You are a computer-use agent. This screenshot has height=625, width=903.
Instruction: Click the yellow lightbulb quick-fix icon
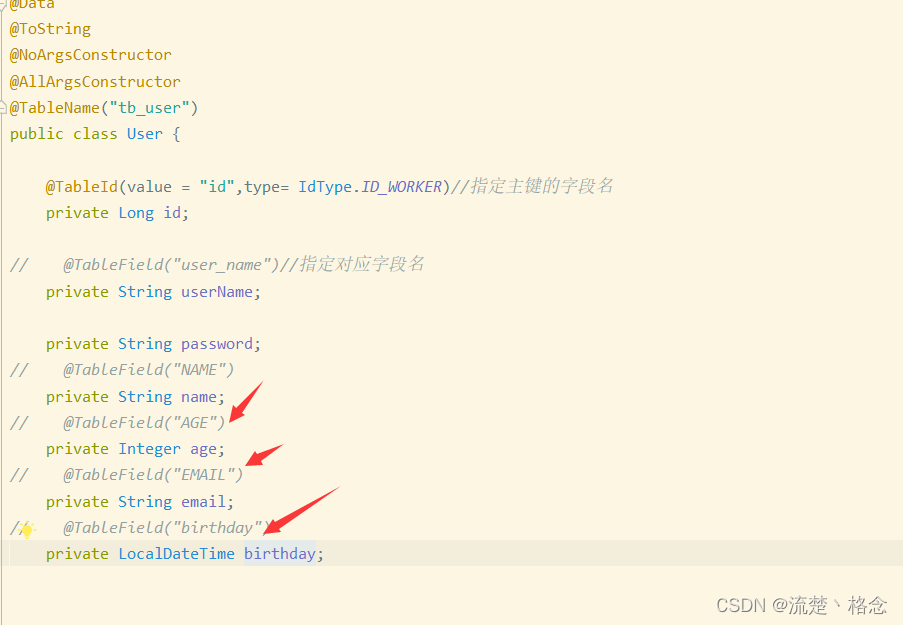[26, 529]
